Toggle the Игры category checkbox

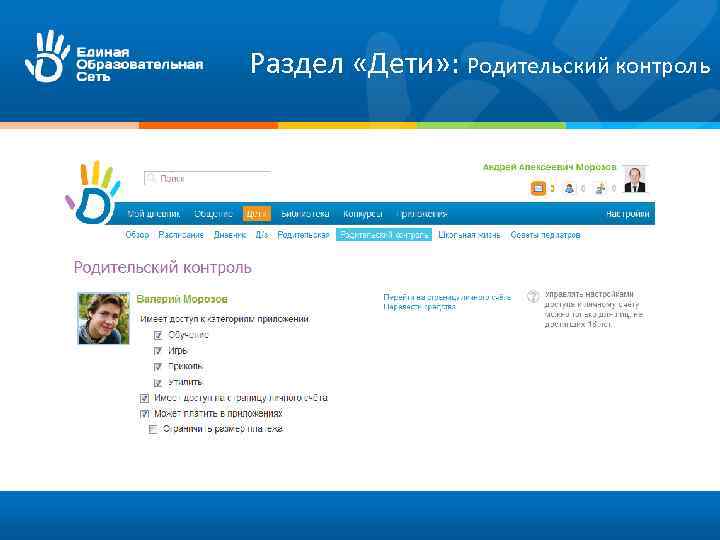(158, 351)
